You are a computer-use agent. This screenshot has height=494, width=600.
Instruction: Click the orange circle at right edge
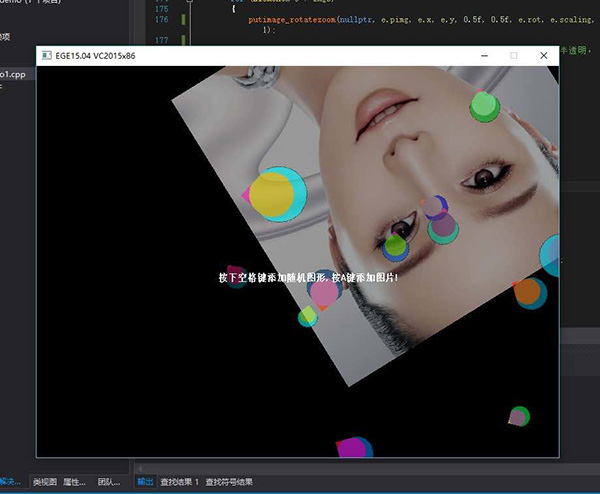click(527, 291)
